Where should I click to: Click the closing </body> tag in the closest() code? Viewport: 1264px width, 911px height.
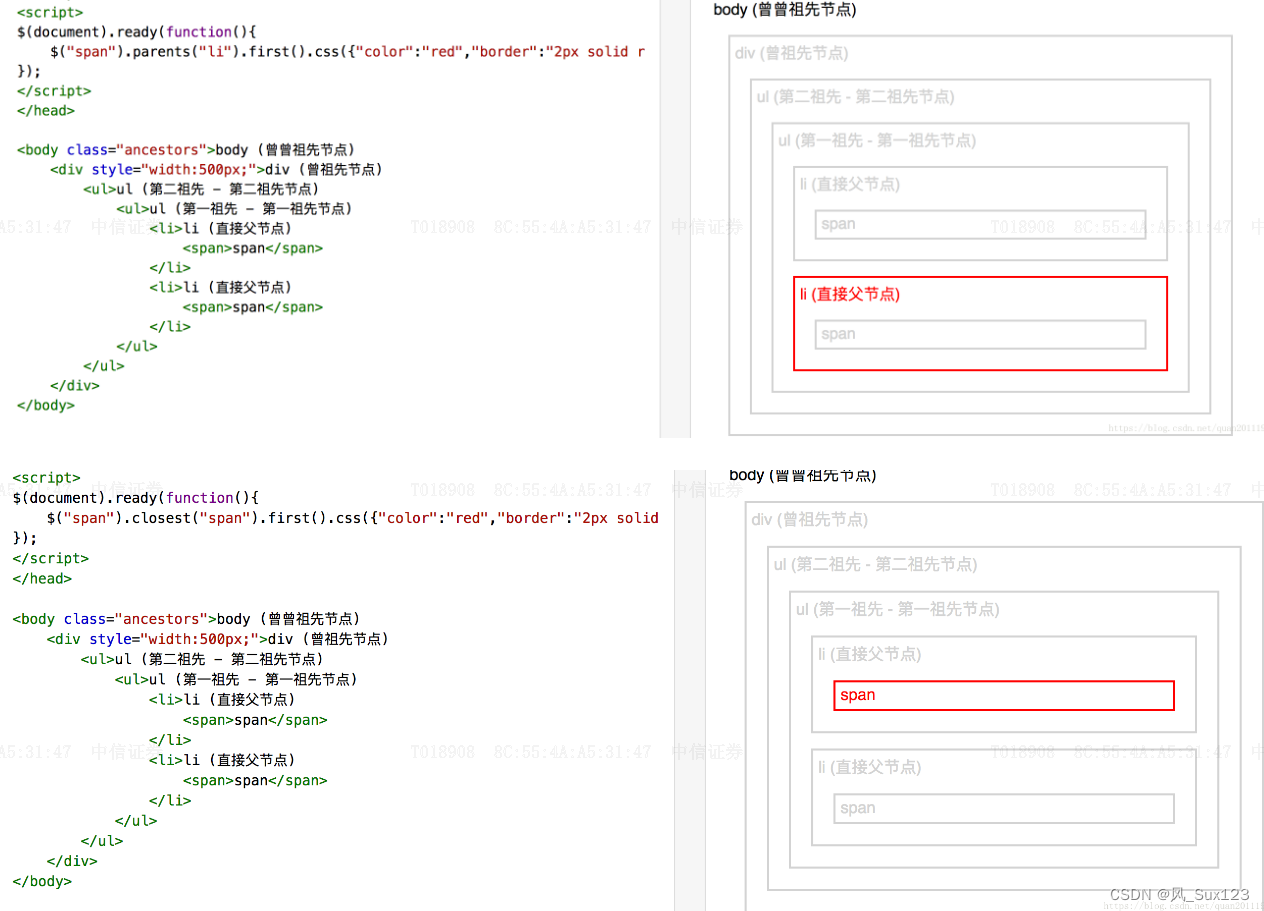42,881
